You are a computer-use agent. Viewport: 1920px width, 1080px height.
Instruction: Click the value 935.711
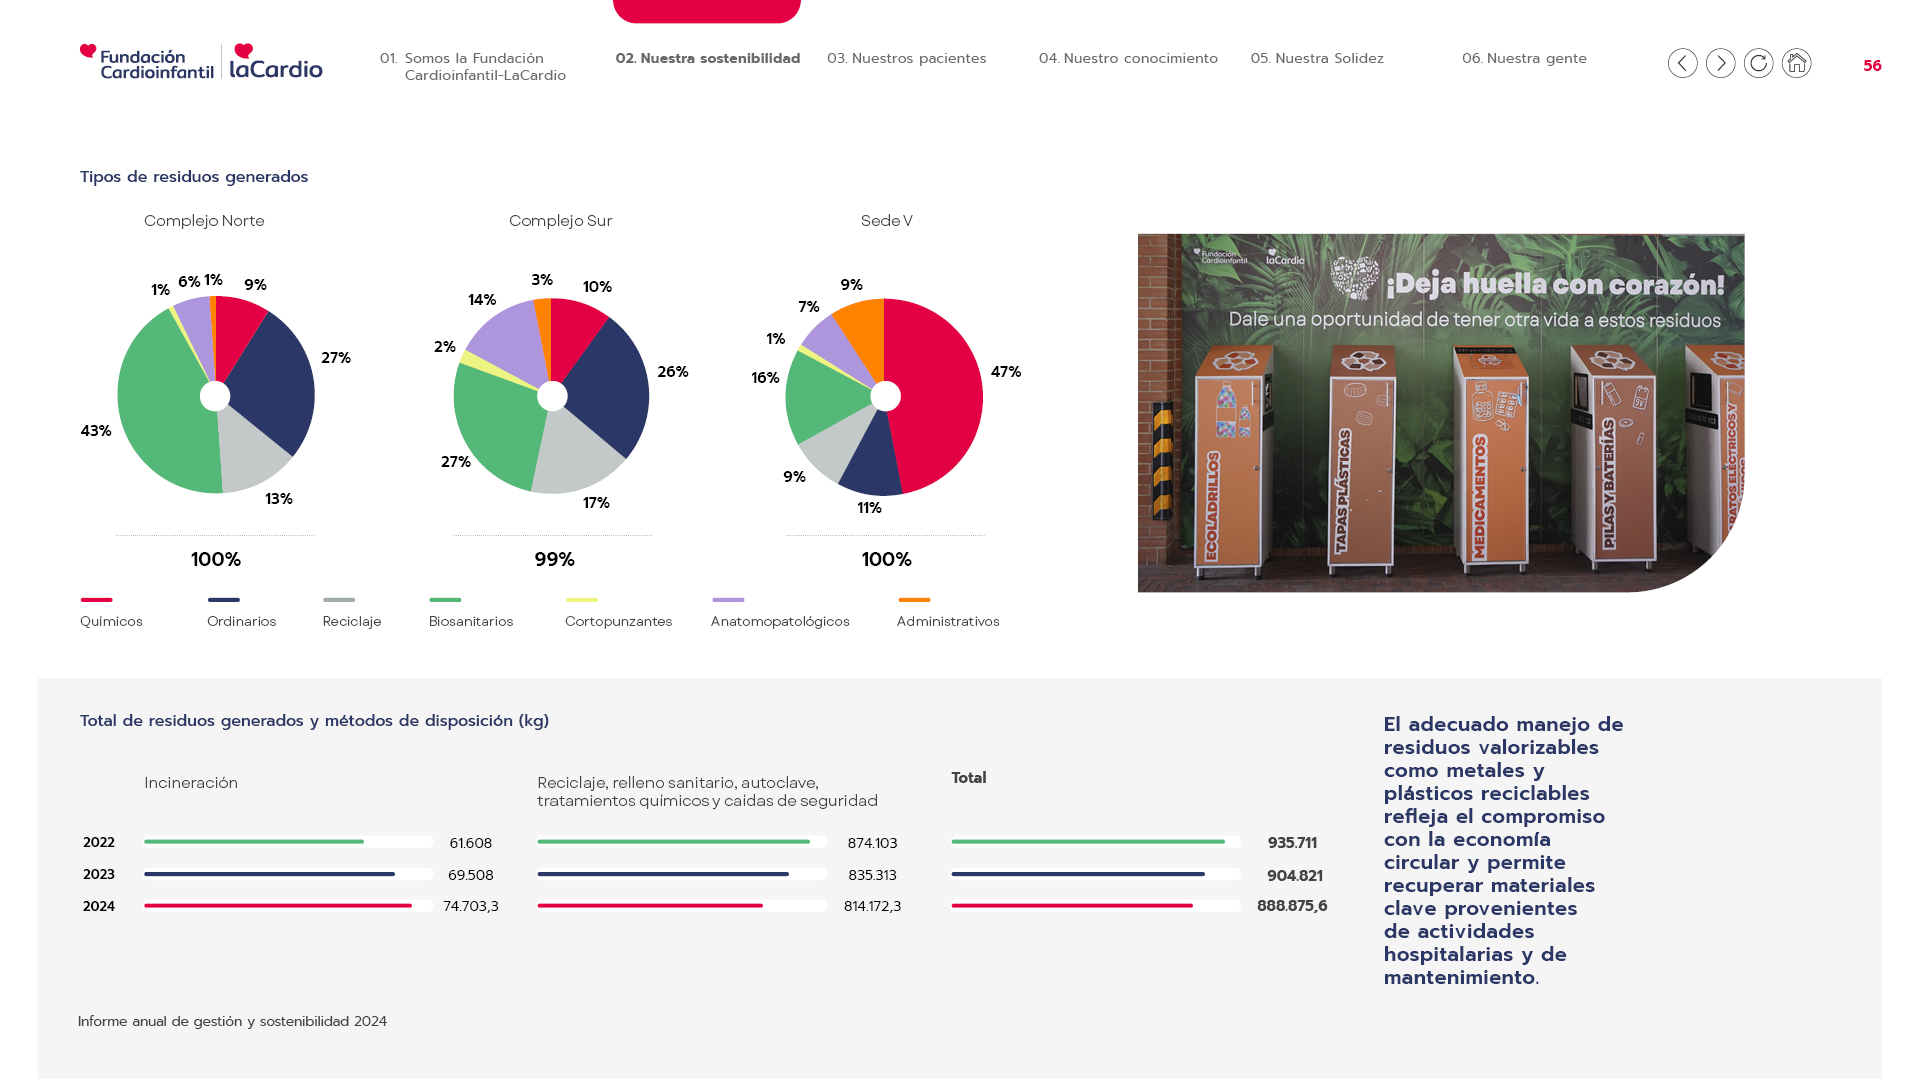tap(1292, 843)
